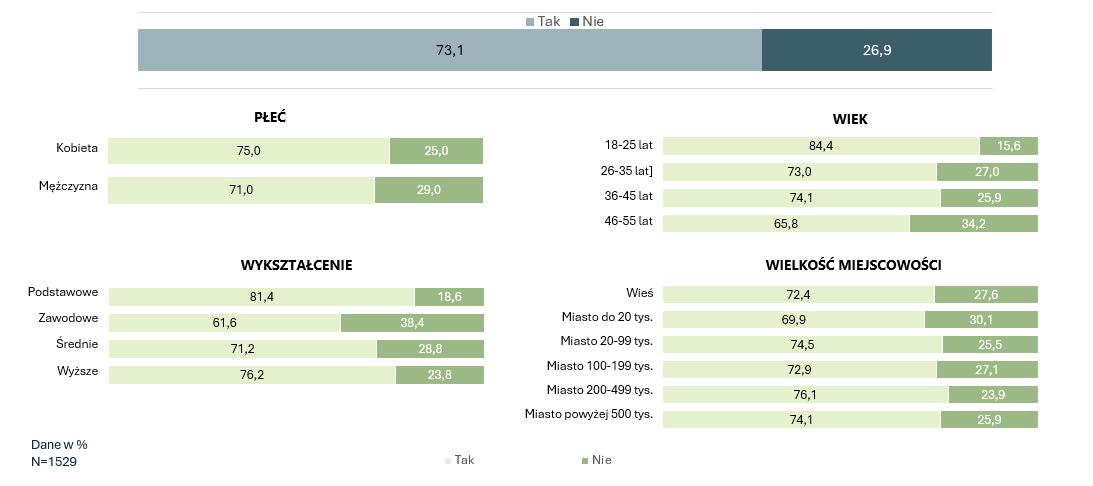Click the 46-55 lat 34,2 segment

pyautogui.click(x=973, y=224)
